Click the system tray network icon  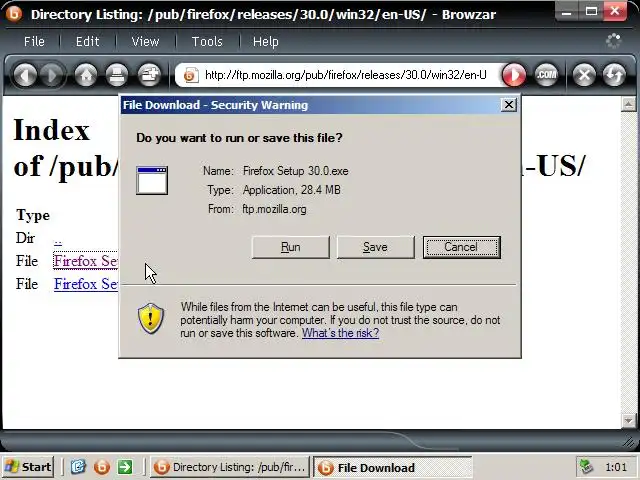(x=586, y=467)
